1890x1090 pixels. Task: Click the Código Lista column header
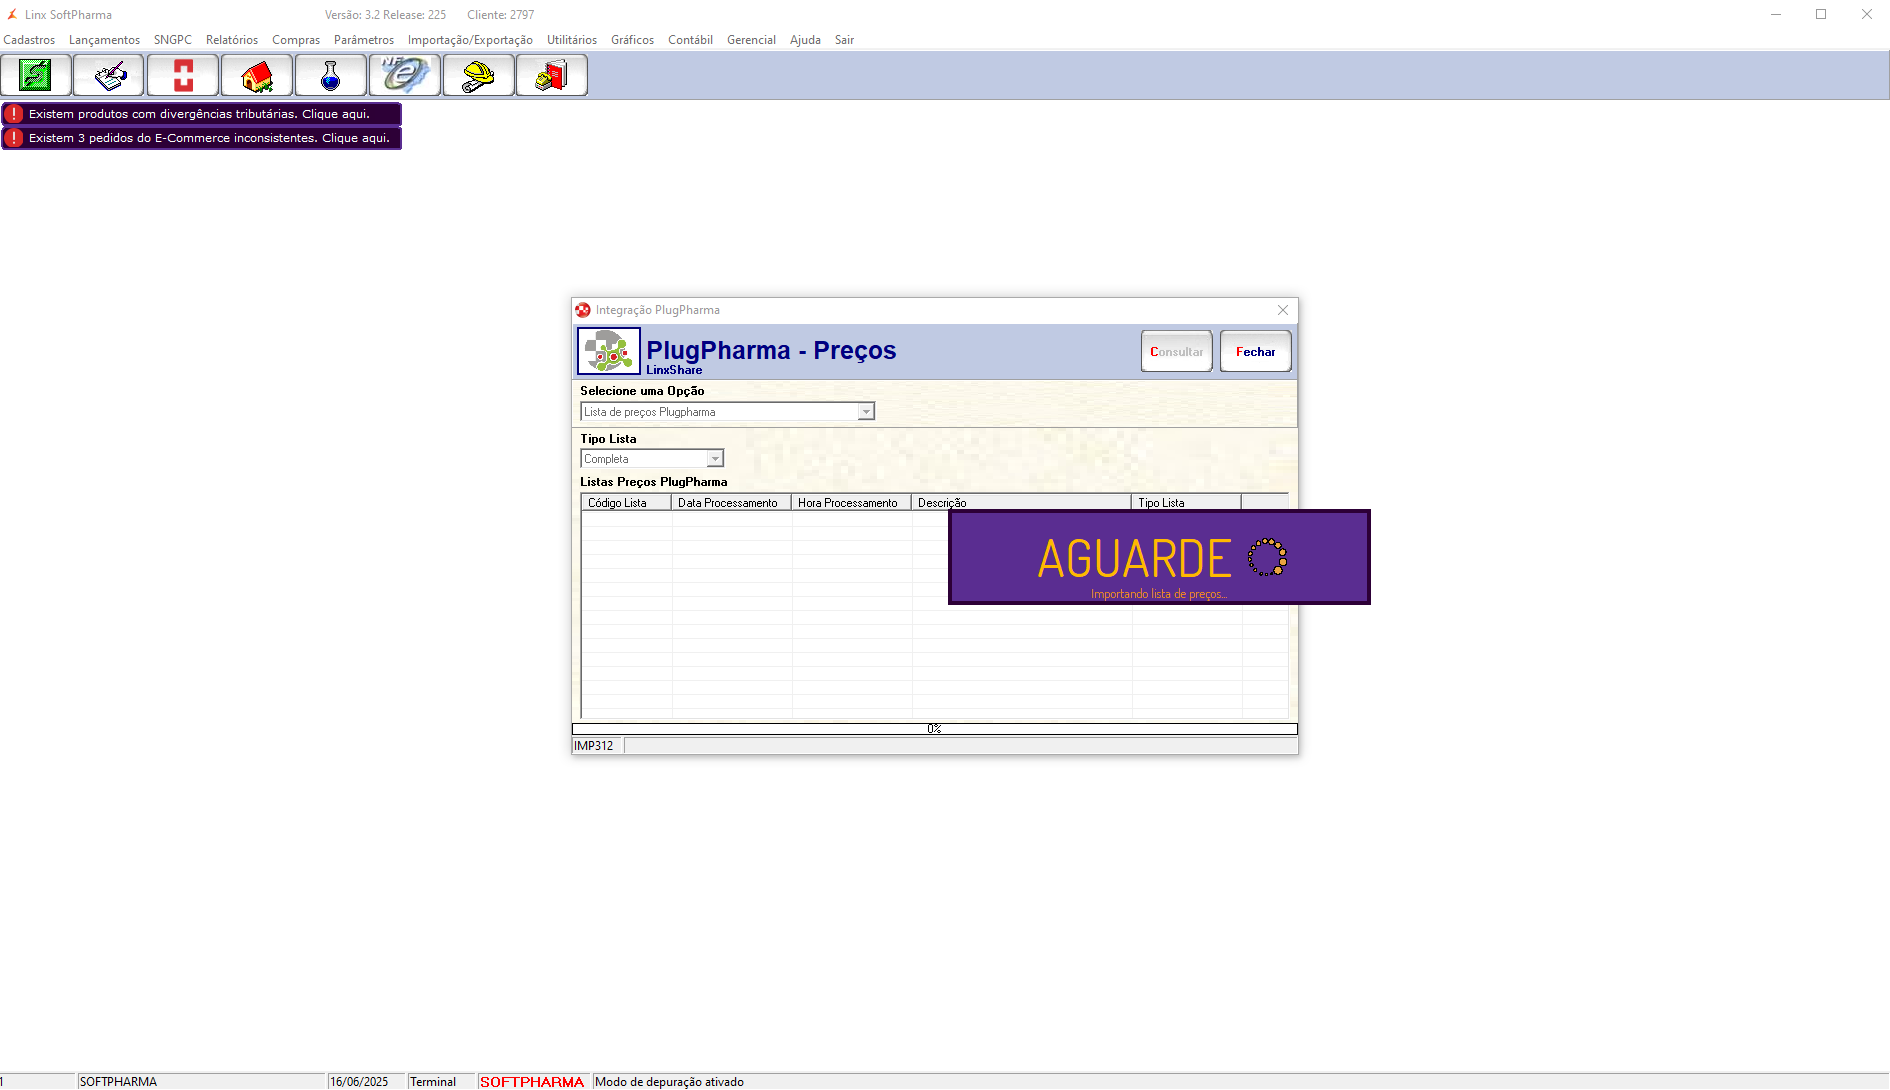click(x=627, y=503)
